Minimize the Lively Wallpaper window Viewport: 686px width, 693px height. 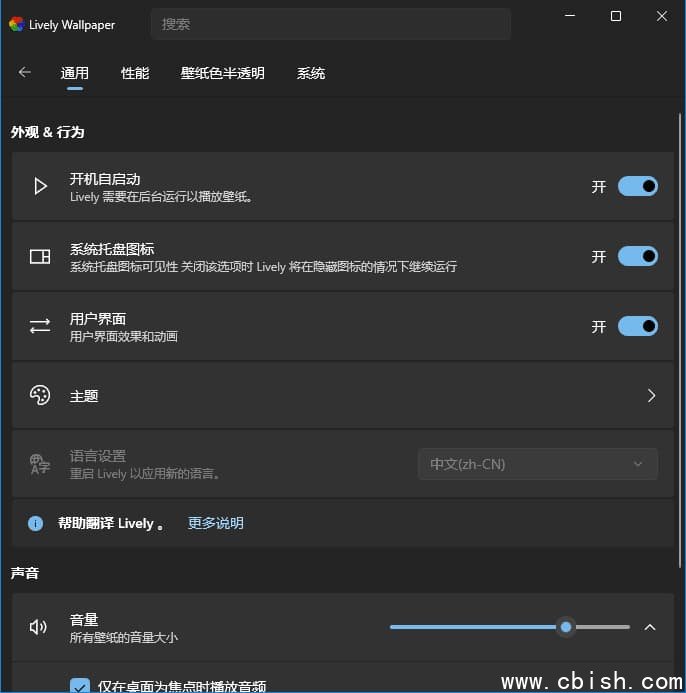click(x=570, y=16)
